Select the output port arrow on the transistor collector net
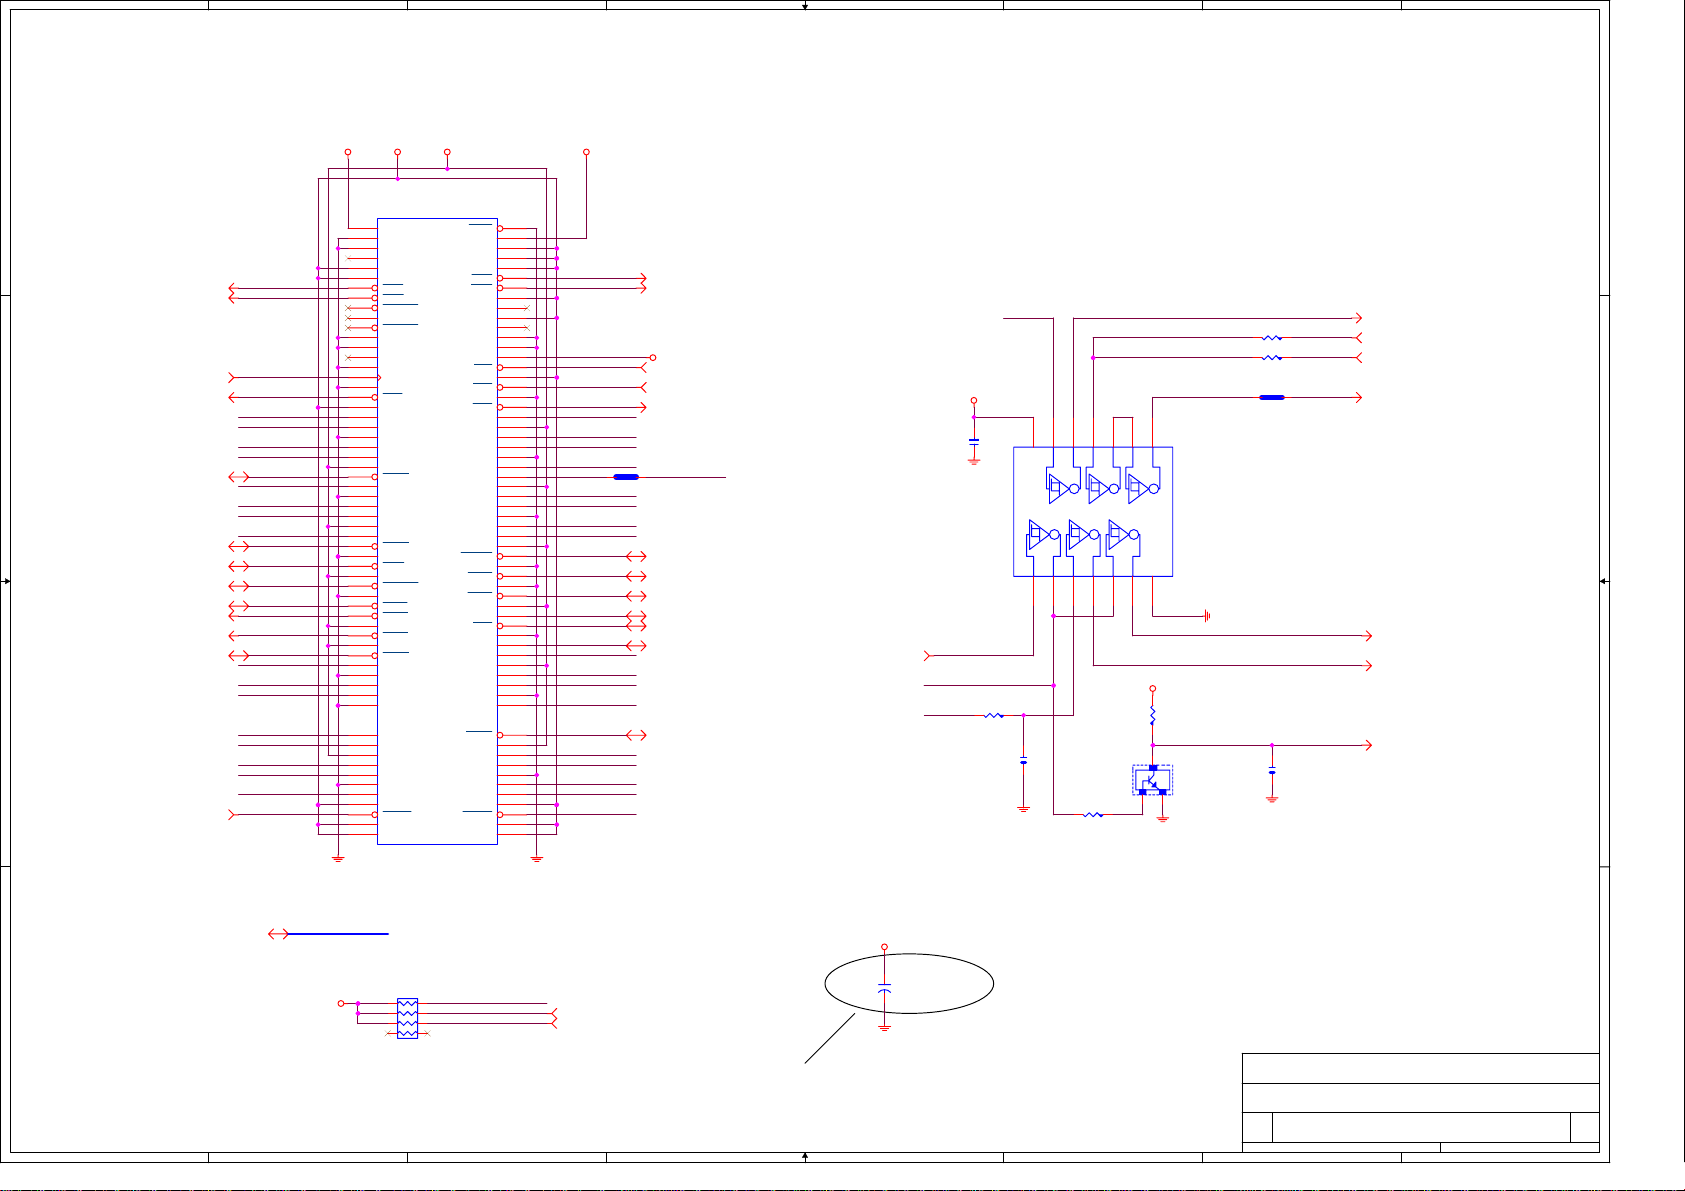The width and height of the screenshot is (1685, 1191). coord(1369,746)
